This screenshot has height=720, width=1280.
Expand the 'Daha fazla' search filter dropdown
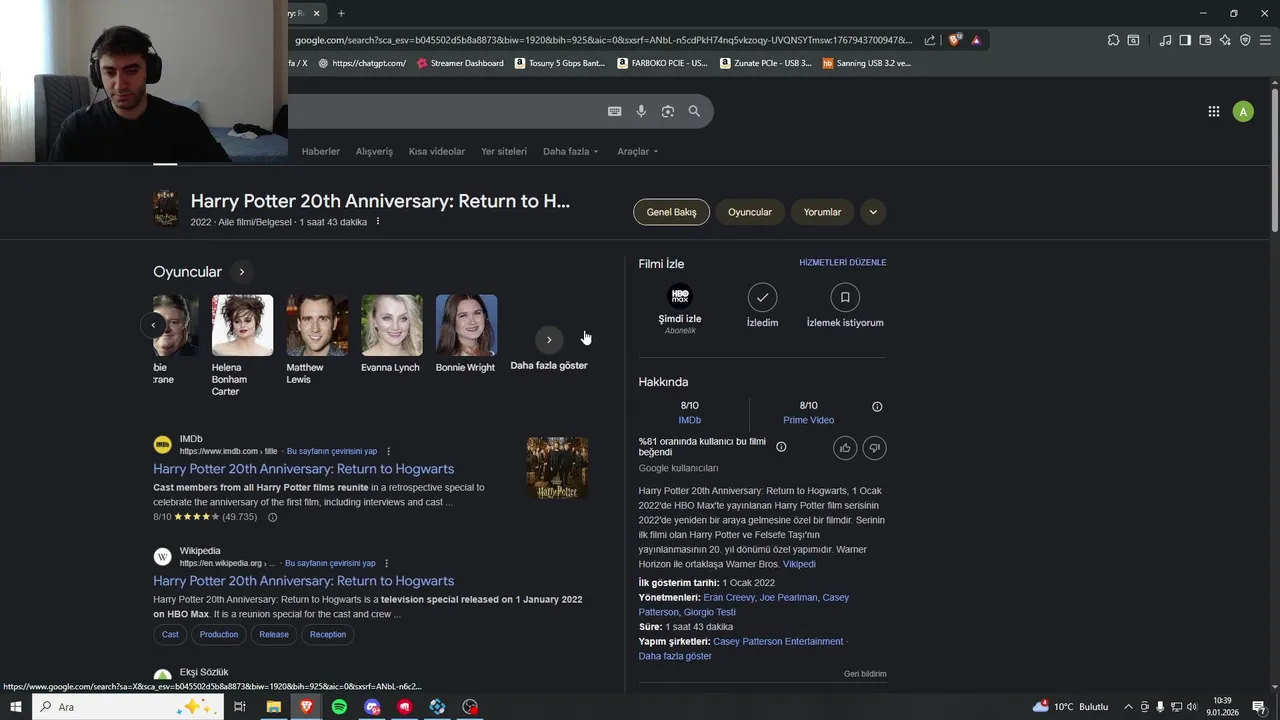click(x=571, y=151)
